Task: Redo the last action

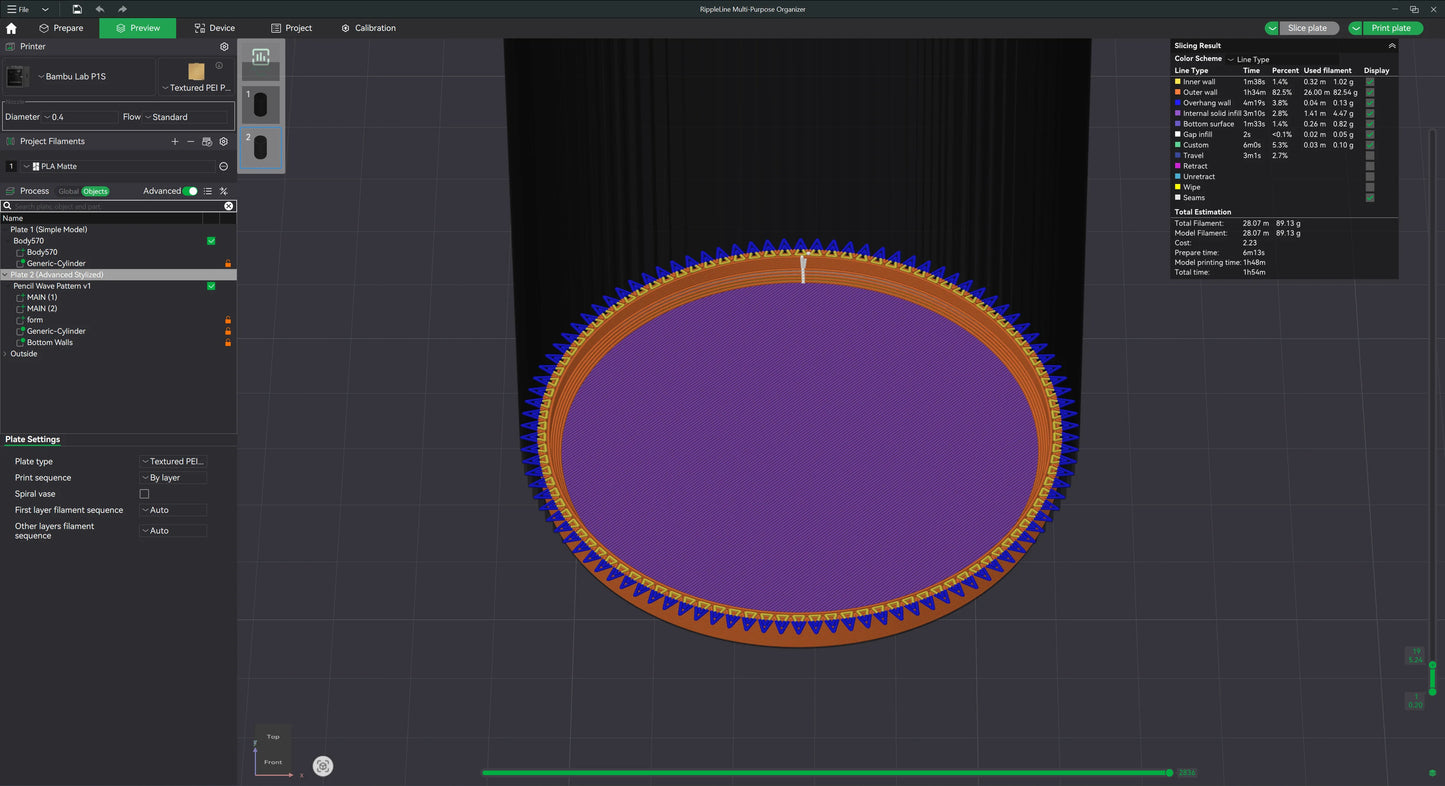Action: [x=122, y=9]
